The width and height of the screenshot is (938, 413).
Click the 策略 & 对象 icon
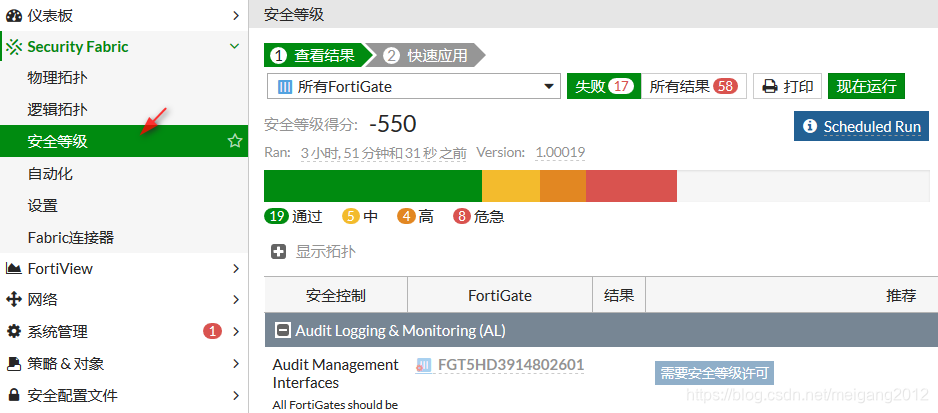tap(14, 363)
